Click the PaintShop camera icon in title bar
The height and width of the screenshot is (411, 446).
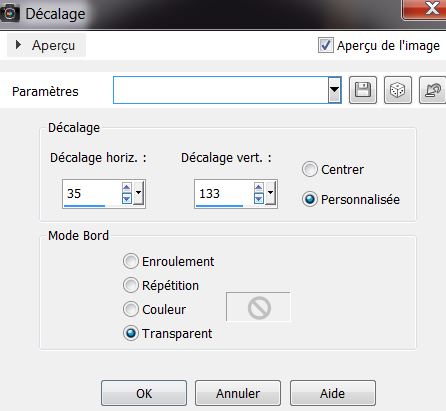point(10,13)
